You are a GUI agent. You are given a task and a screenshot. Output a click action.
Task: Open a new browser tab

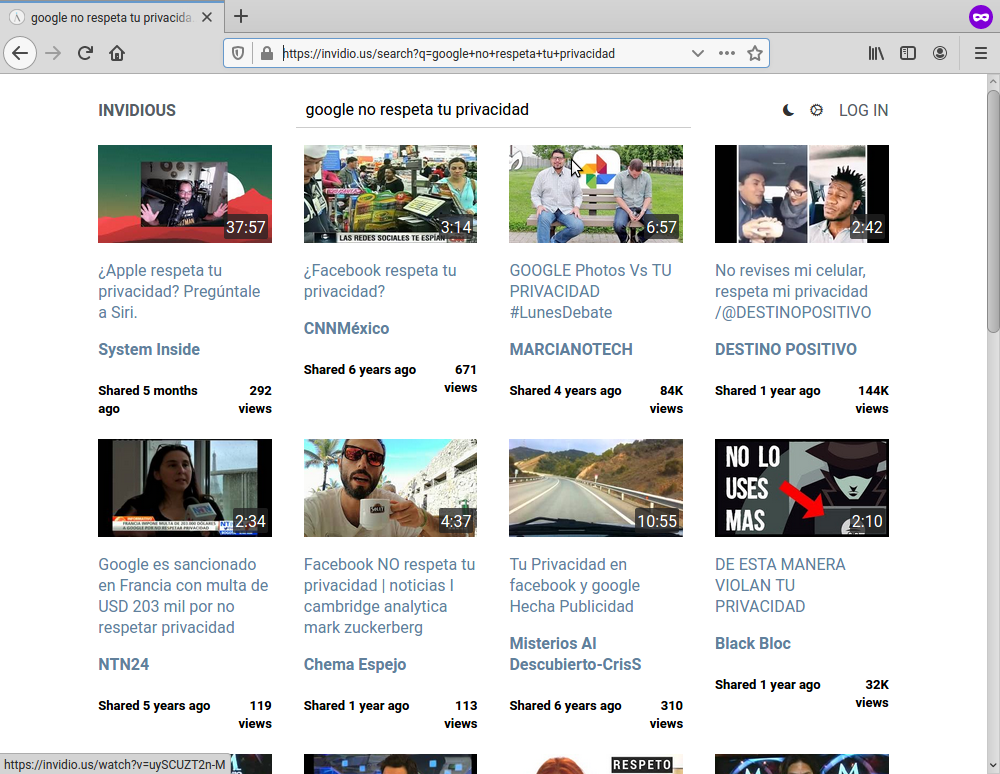tap(241, 16)
